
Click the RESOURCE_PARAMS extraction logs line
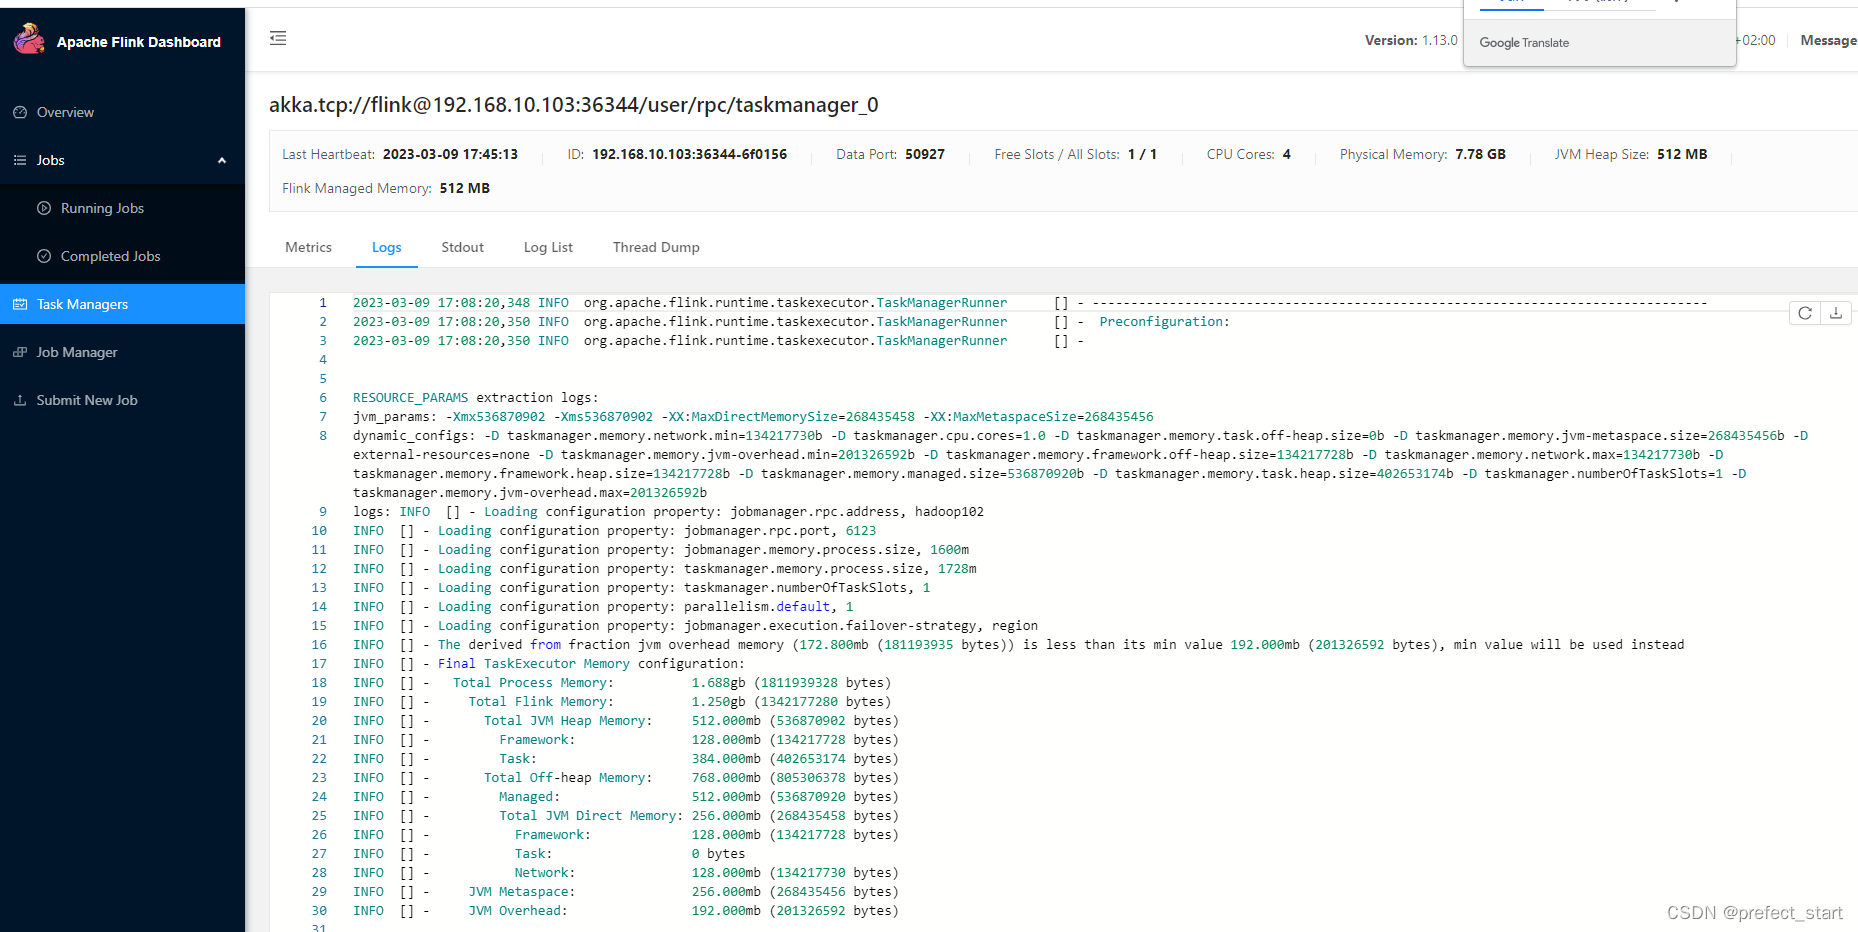pyautogui.click(x=476, y=398)
